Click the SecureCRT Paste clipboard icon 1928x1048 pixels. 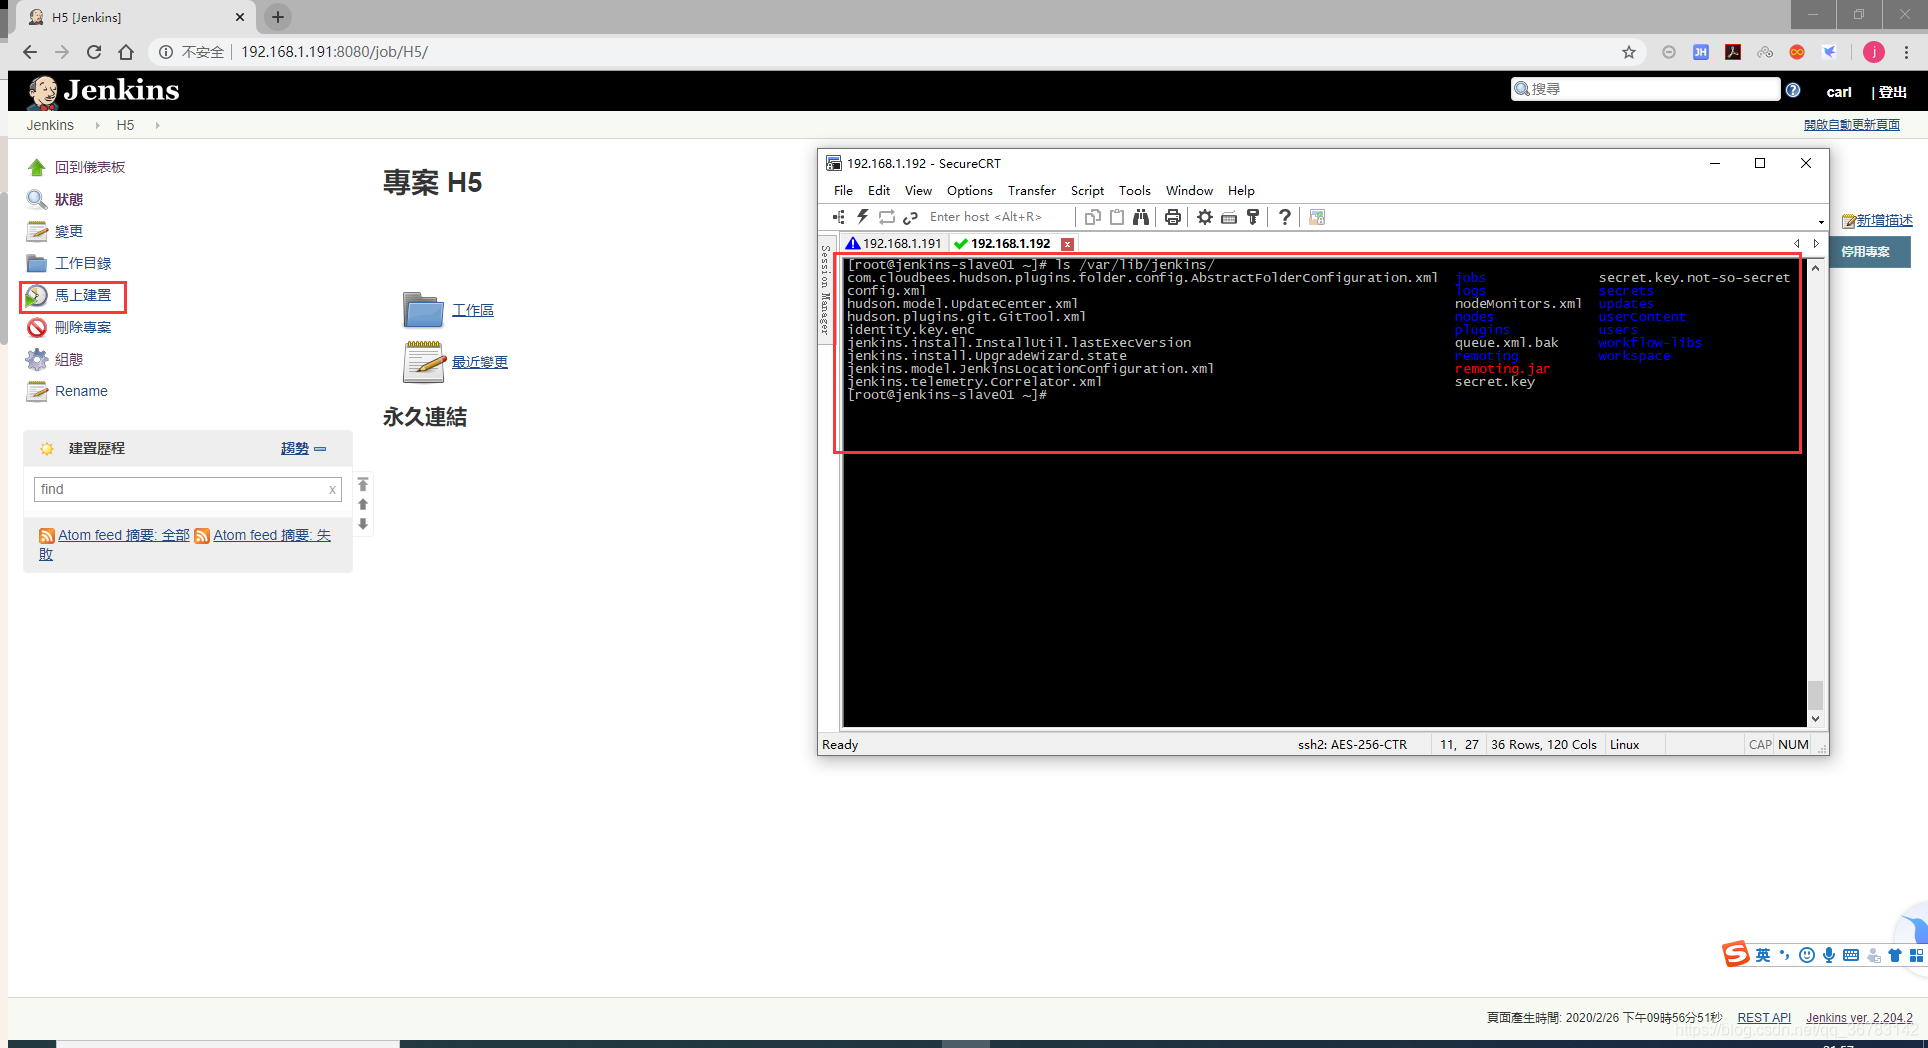coord(1117,217)
